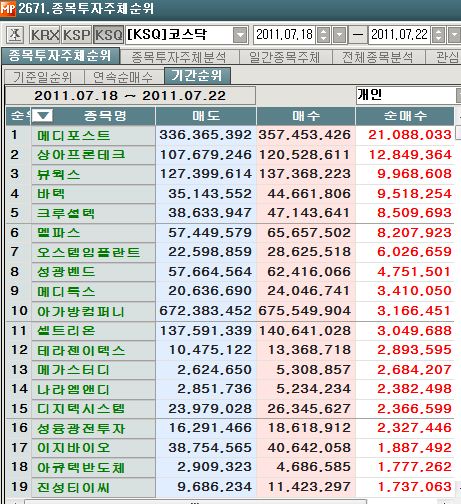Screen dimensions: 461x504
Task: Click net buy value 3,049,688
Action: pos(414,331)
